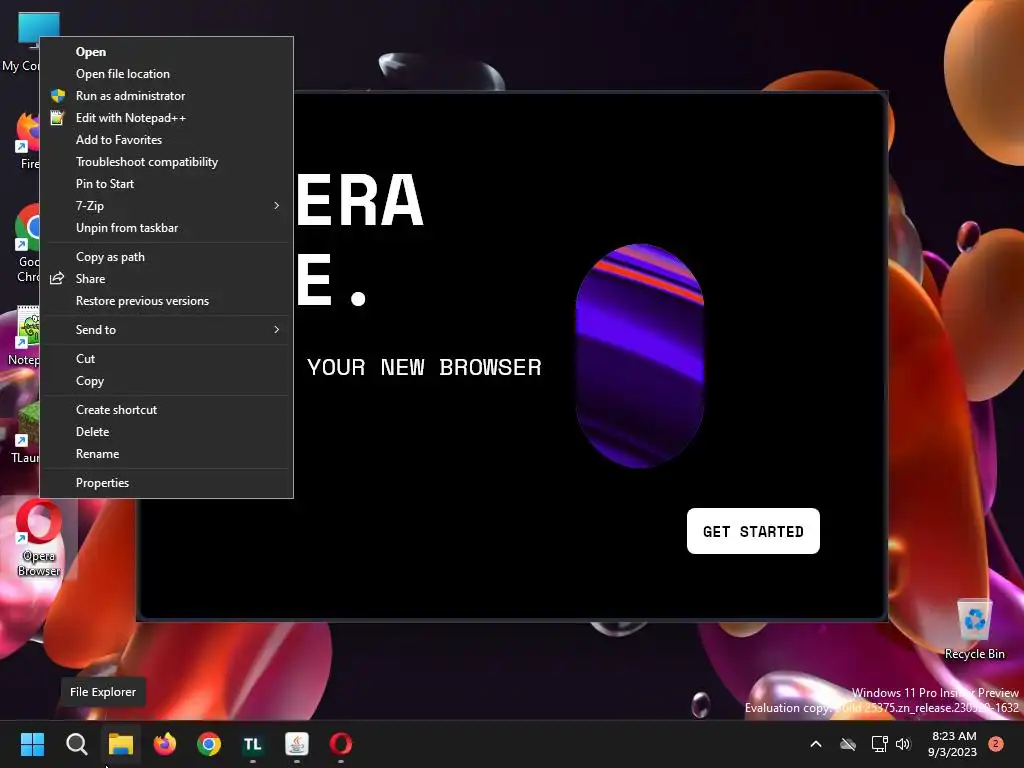Select the TLauncher desktop shortcut
1024x768 pixels.
[25, 434]
